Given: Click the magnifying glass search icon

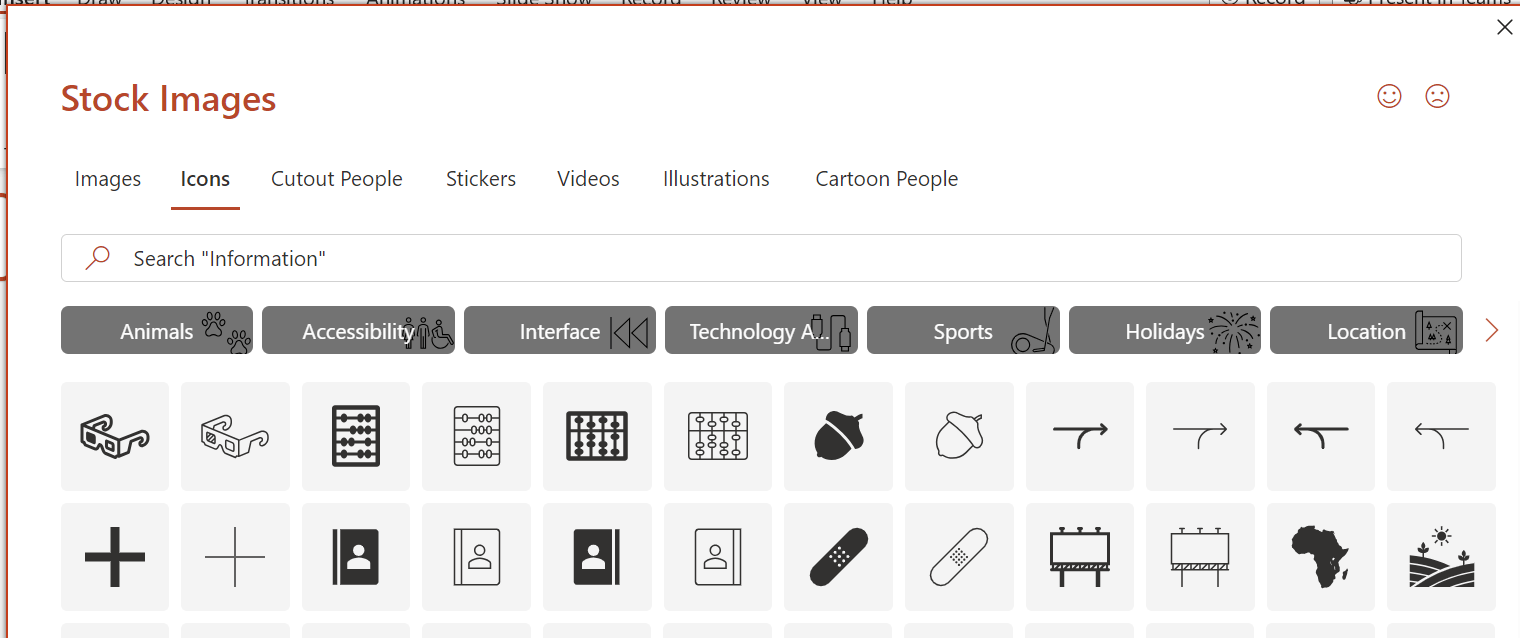Looking at the screenshot, I should [x=97, y=258].
